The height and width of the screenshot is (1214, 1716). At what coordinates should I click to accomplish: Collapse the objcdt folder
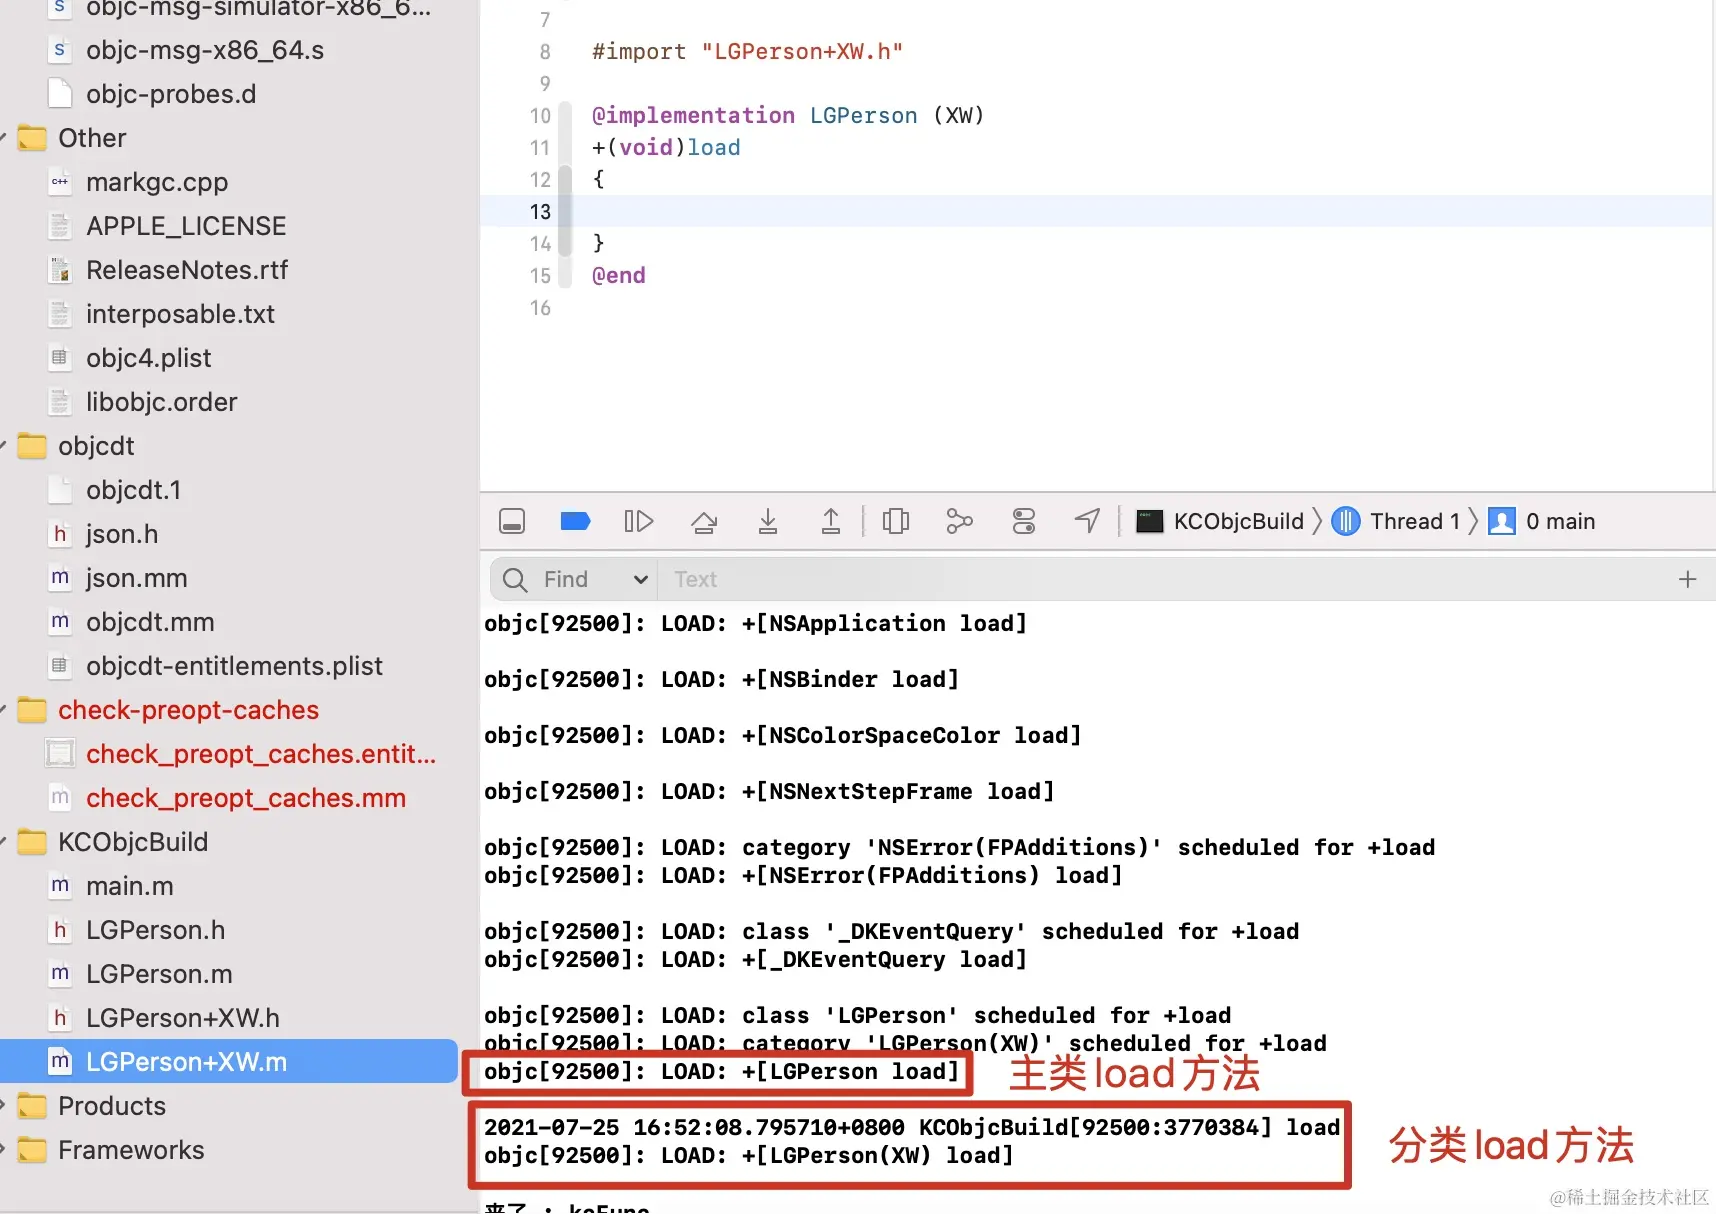8,446
